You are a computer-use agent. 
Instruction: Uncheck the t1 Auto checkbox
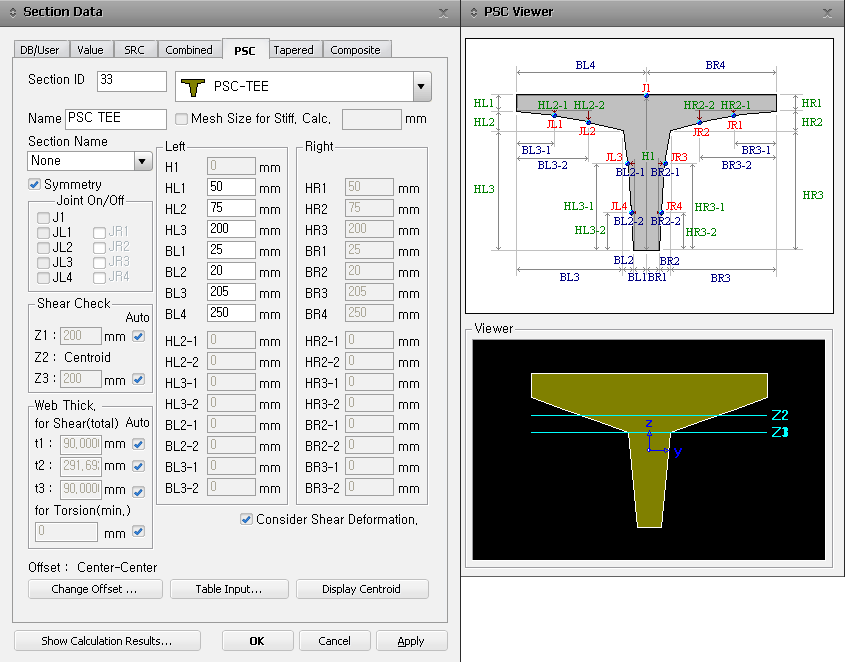(x=138, y=444)
